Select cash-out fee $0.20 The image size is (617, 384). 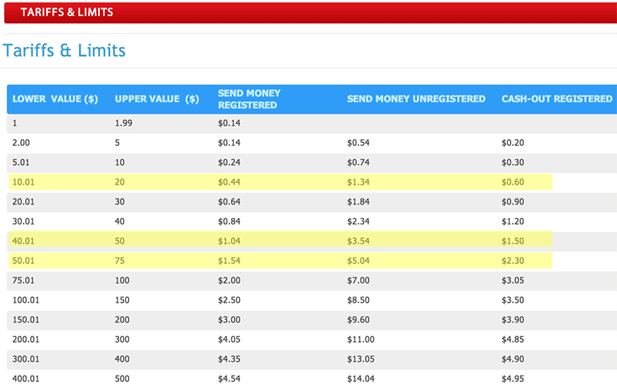tap(513, 143)
